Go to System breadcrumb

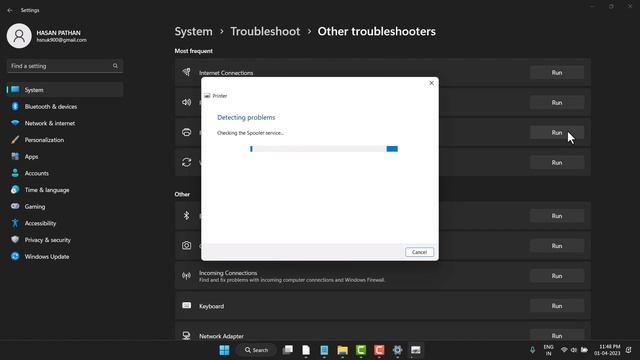[x=193, y=31]
